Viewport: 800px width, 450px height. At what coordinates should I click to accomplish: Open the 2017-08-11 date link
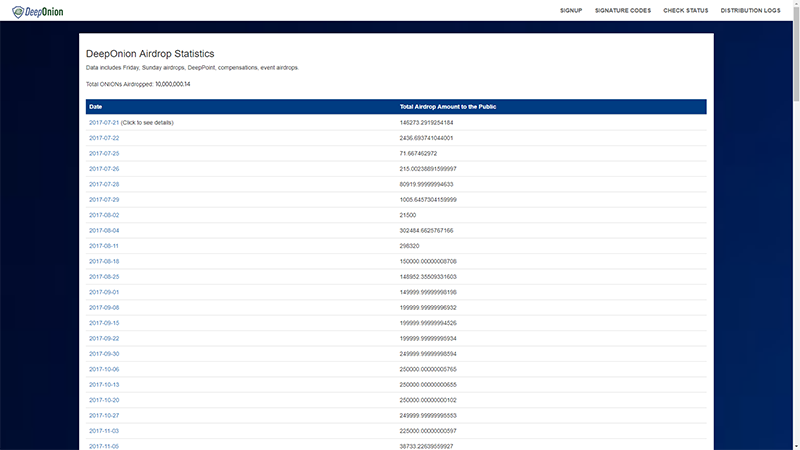point(104,246)
